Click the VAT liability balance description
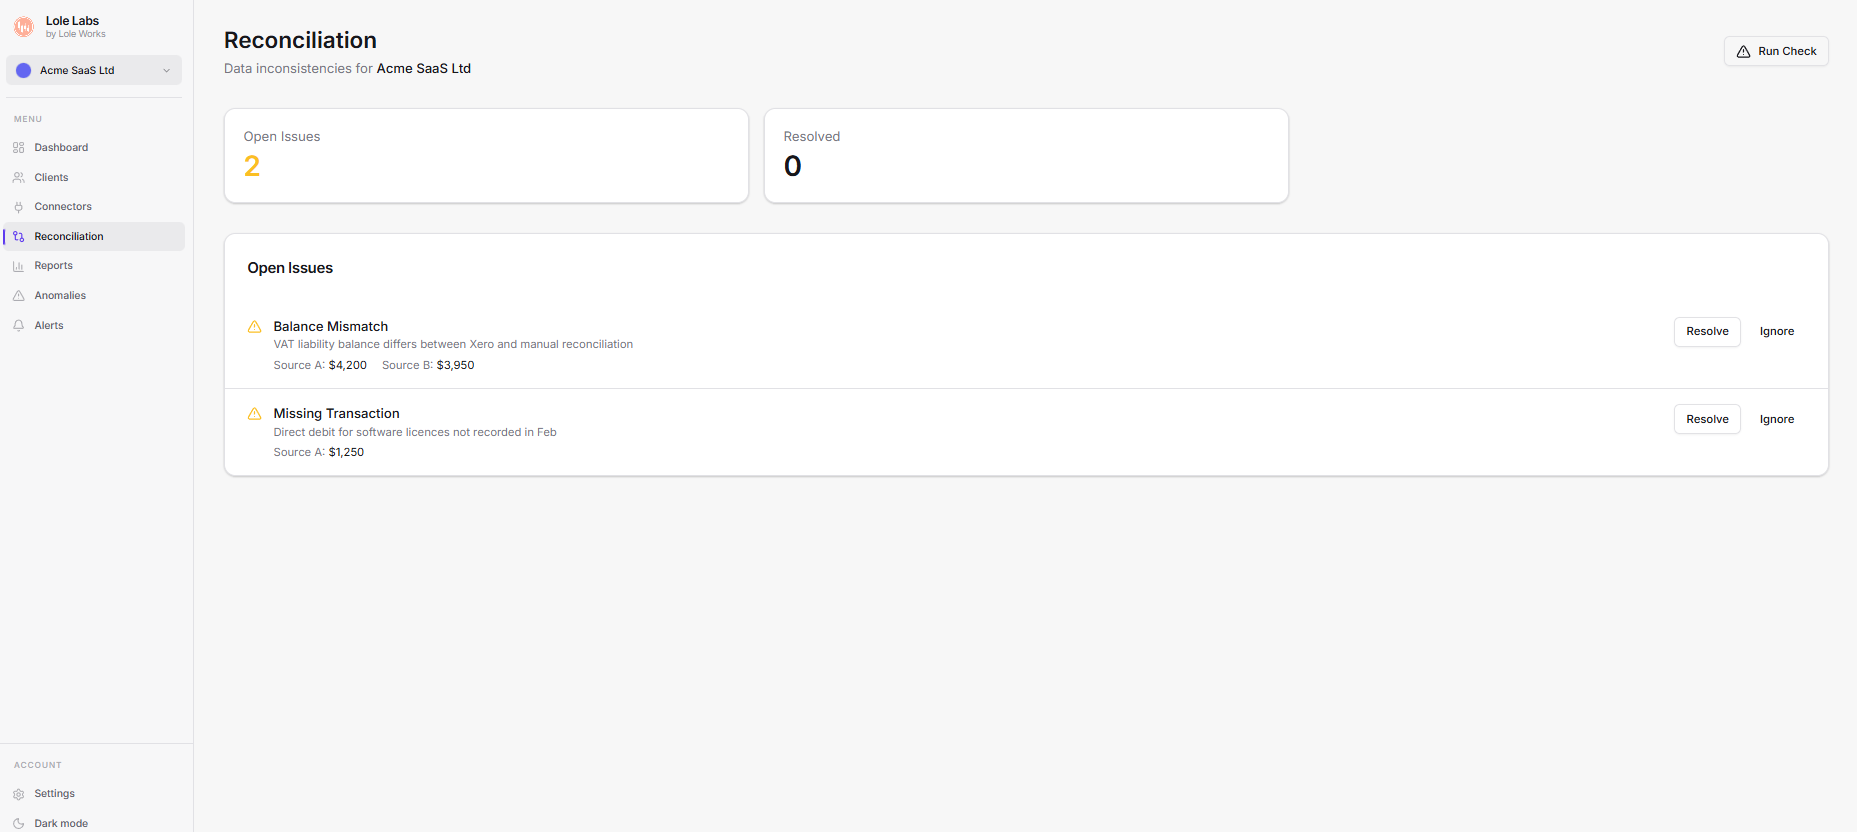Screen dimensions: 1857x832 (453, 345)
